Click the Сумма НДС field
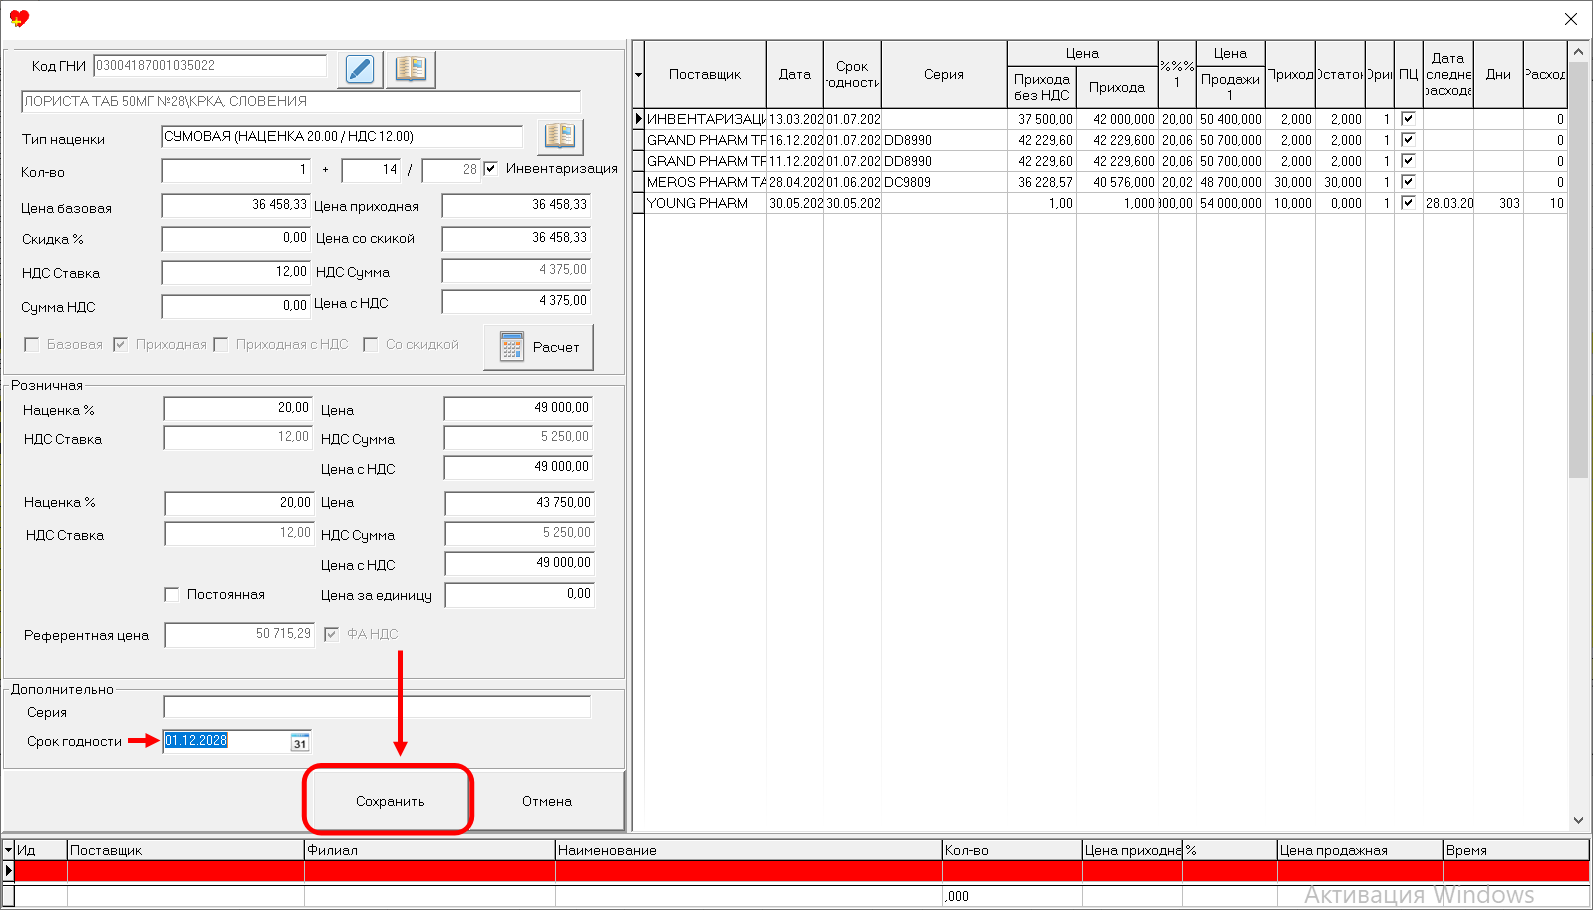The width and height of the screenshot is (1593, 910). 236,307
